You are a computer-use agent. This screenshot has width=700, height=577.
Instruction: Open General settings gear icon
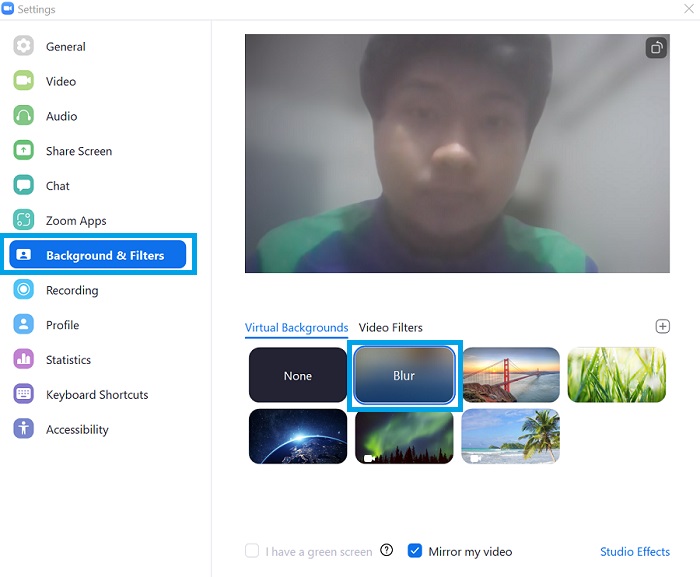click(x=23, y=46)
